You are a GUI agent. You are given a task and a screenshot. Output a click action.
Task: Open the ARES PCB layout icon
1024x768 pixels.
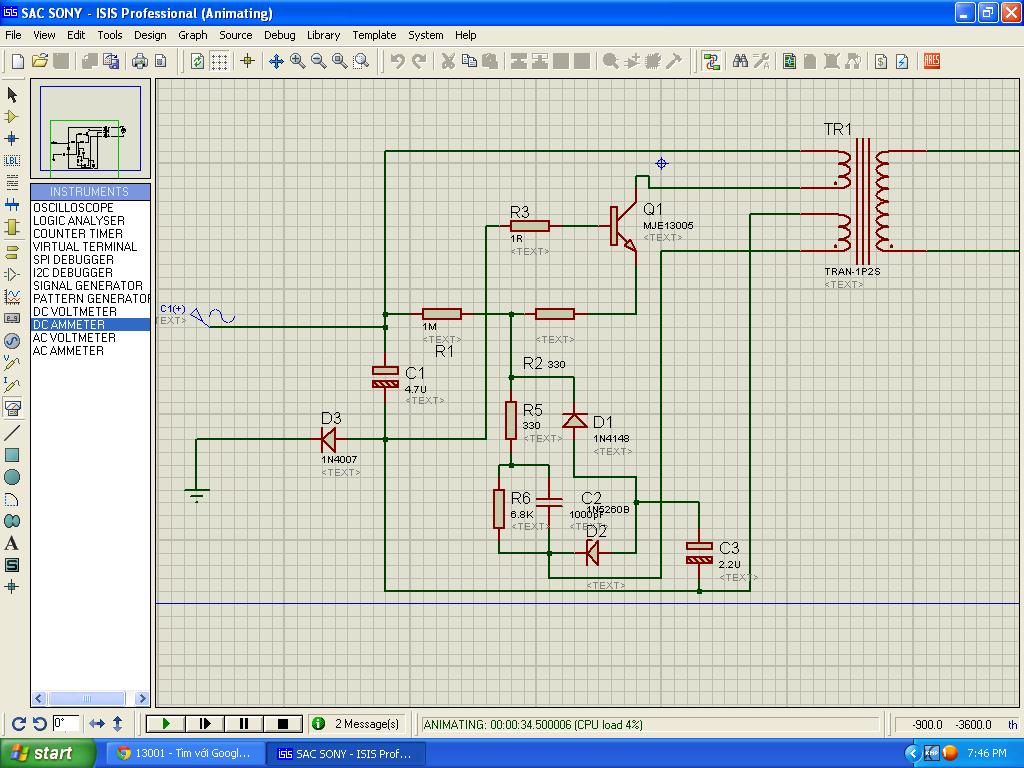click(x=932, y=62)
